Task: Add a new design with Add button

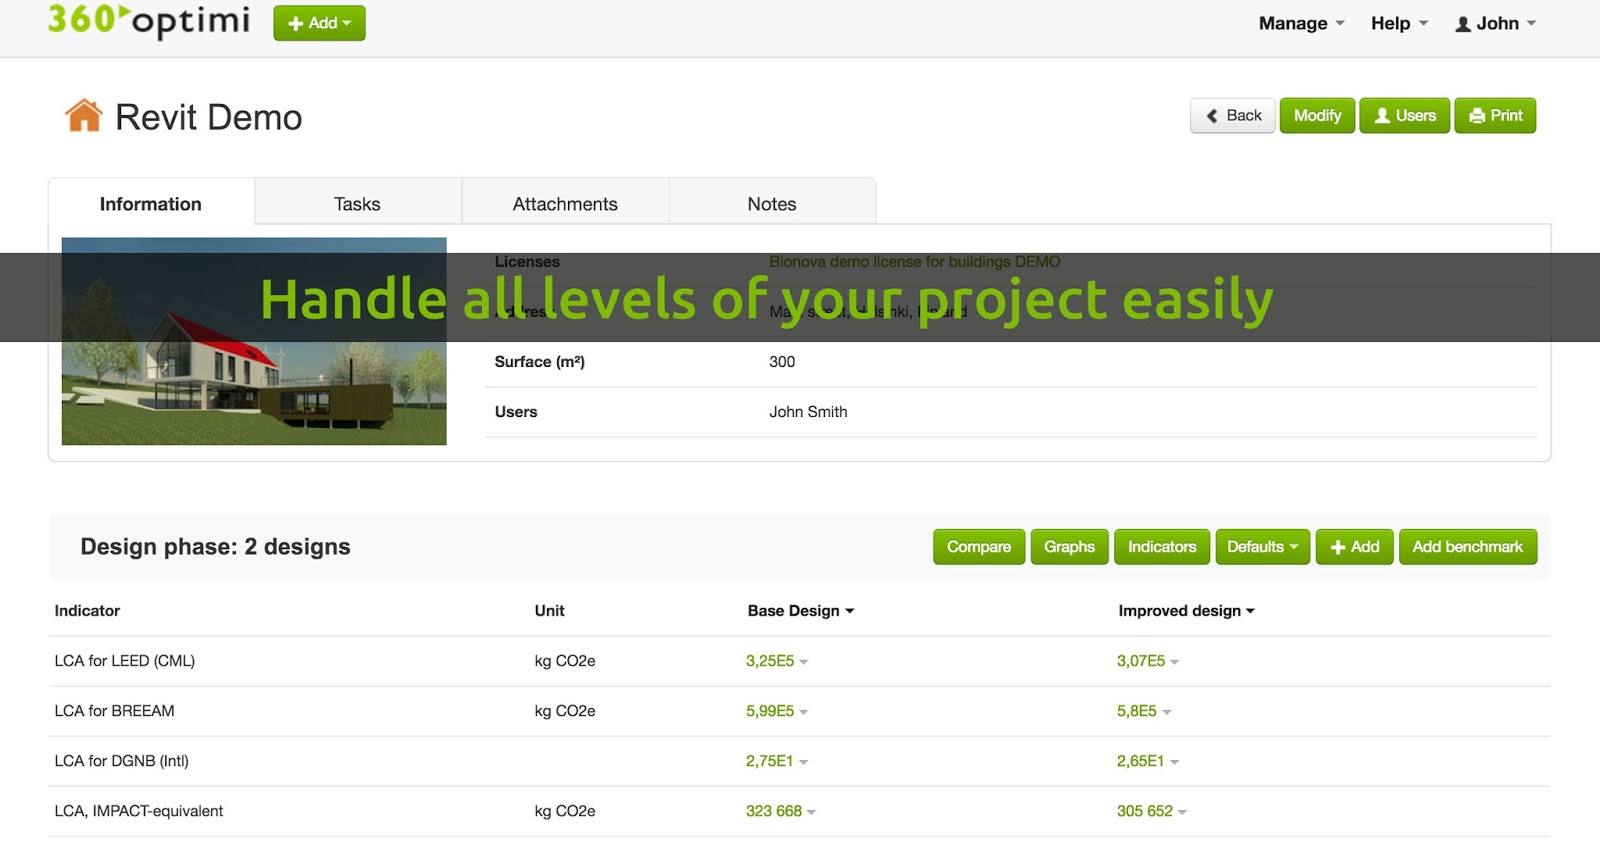Action: click(1354, 547)
